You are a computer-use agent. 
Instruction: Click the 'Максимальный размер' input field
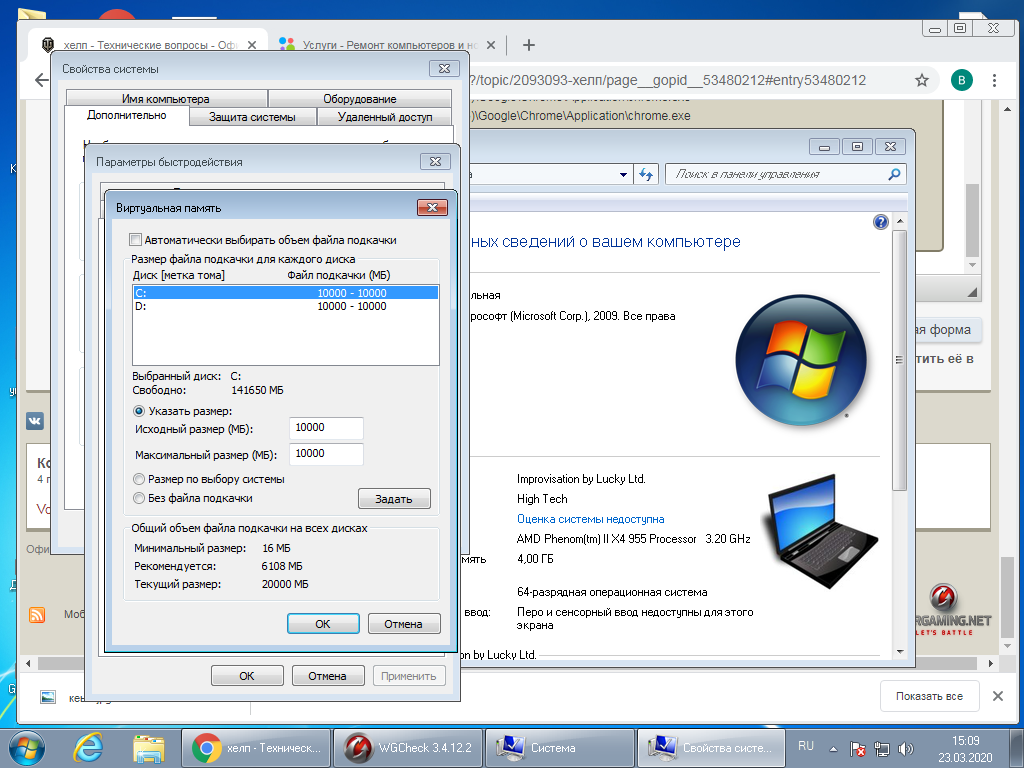326,454
